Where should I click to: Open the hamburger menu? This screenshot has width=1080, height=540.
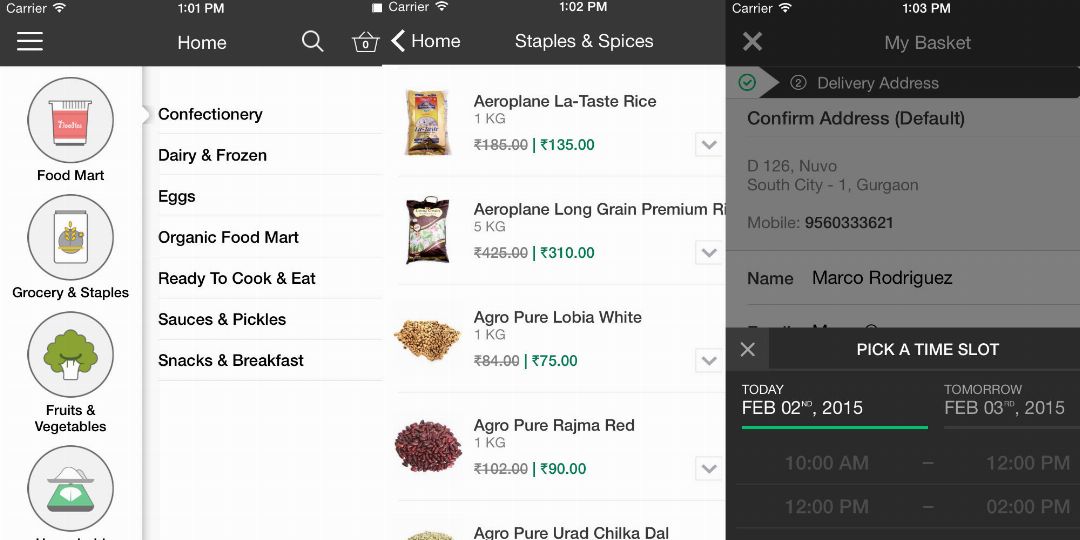[x=30, y=42]
